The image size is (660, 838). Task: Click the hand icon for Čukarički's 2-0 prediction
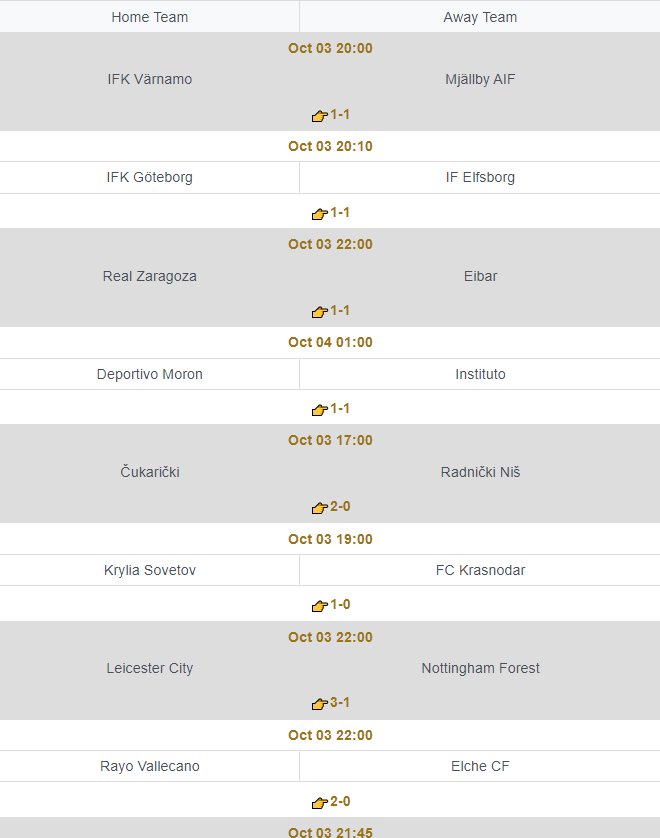320,508
